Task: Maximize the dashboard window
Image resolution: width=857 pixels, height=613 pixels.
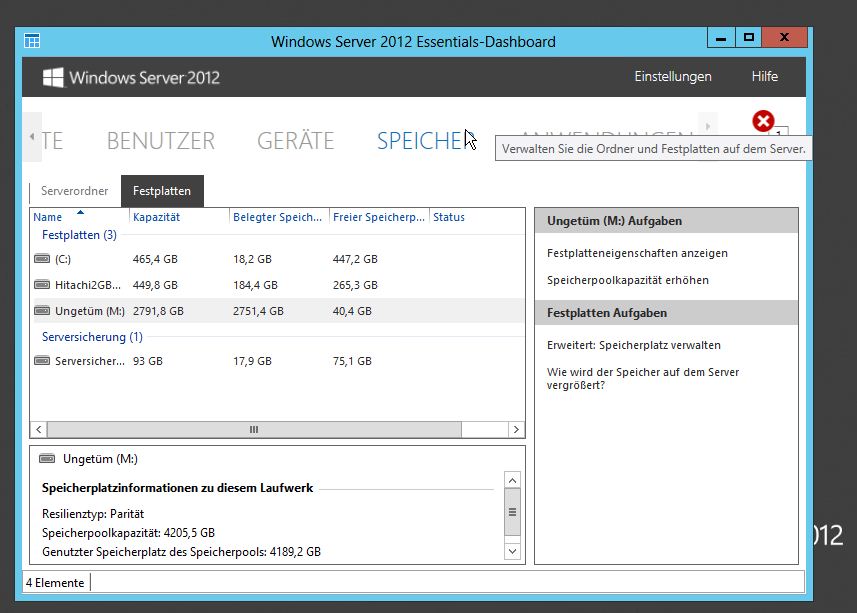Action: tap(749, 37)
